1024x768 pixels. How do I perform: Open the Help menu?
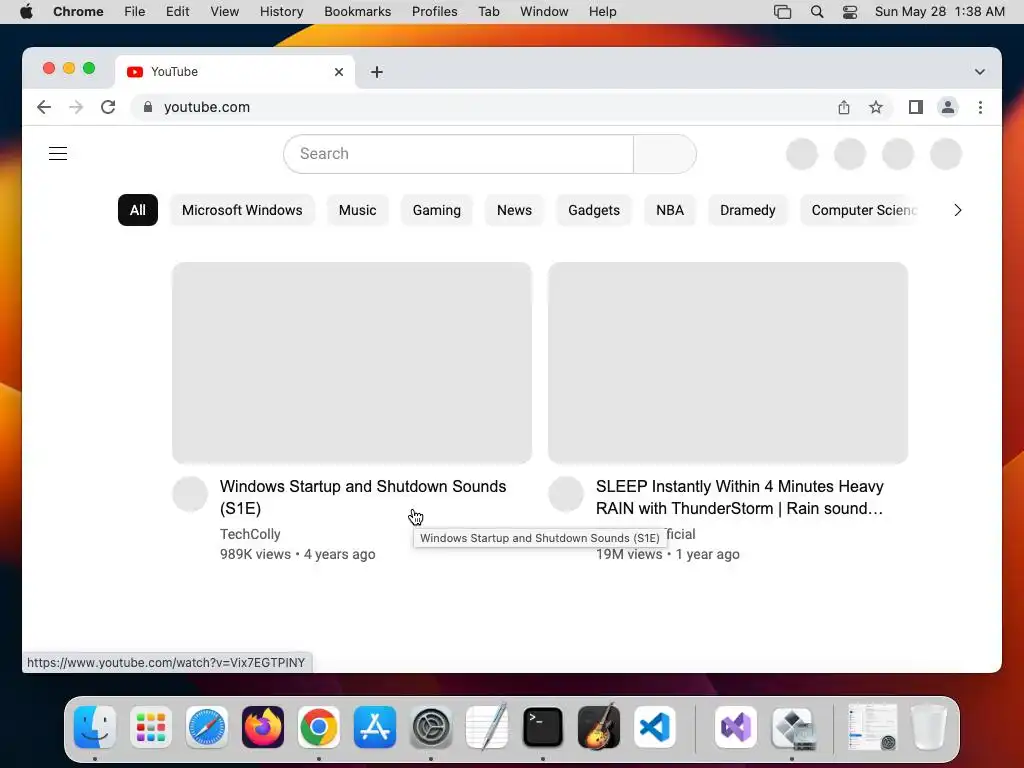pyautogui.click(x=602, y=12)
